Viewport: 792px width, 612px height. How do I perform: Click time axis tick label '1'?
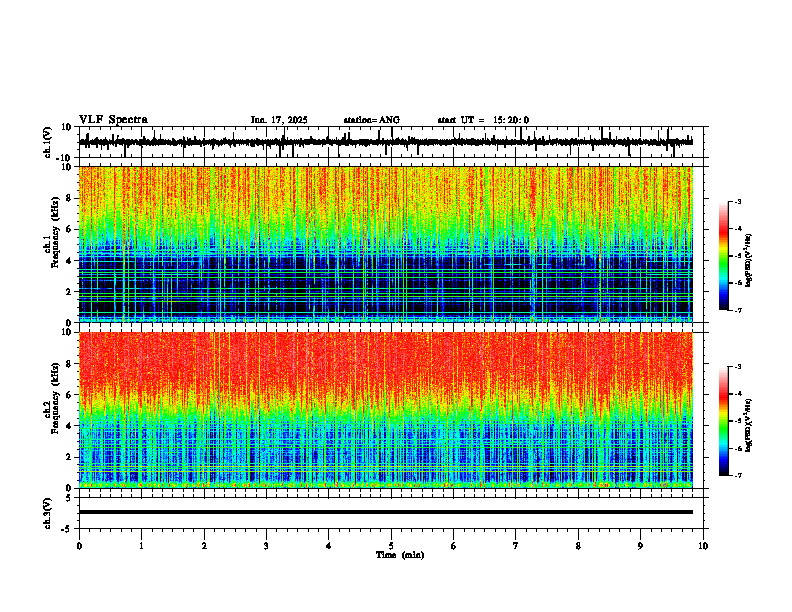pos(141,546)
